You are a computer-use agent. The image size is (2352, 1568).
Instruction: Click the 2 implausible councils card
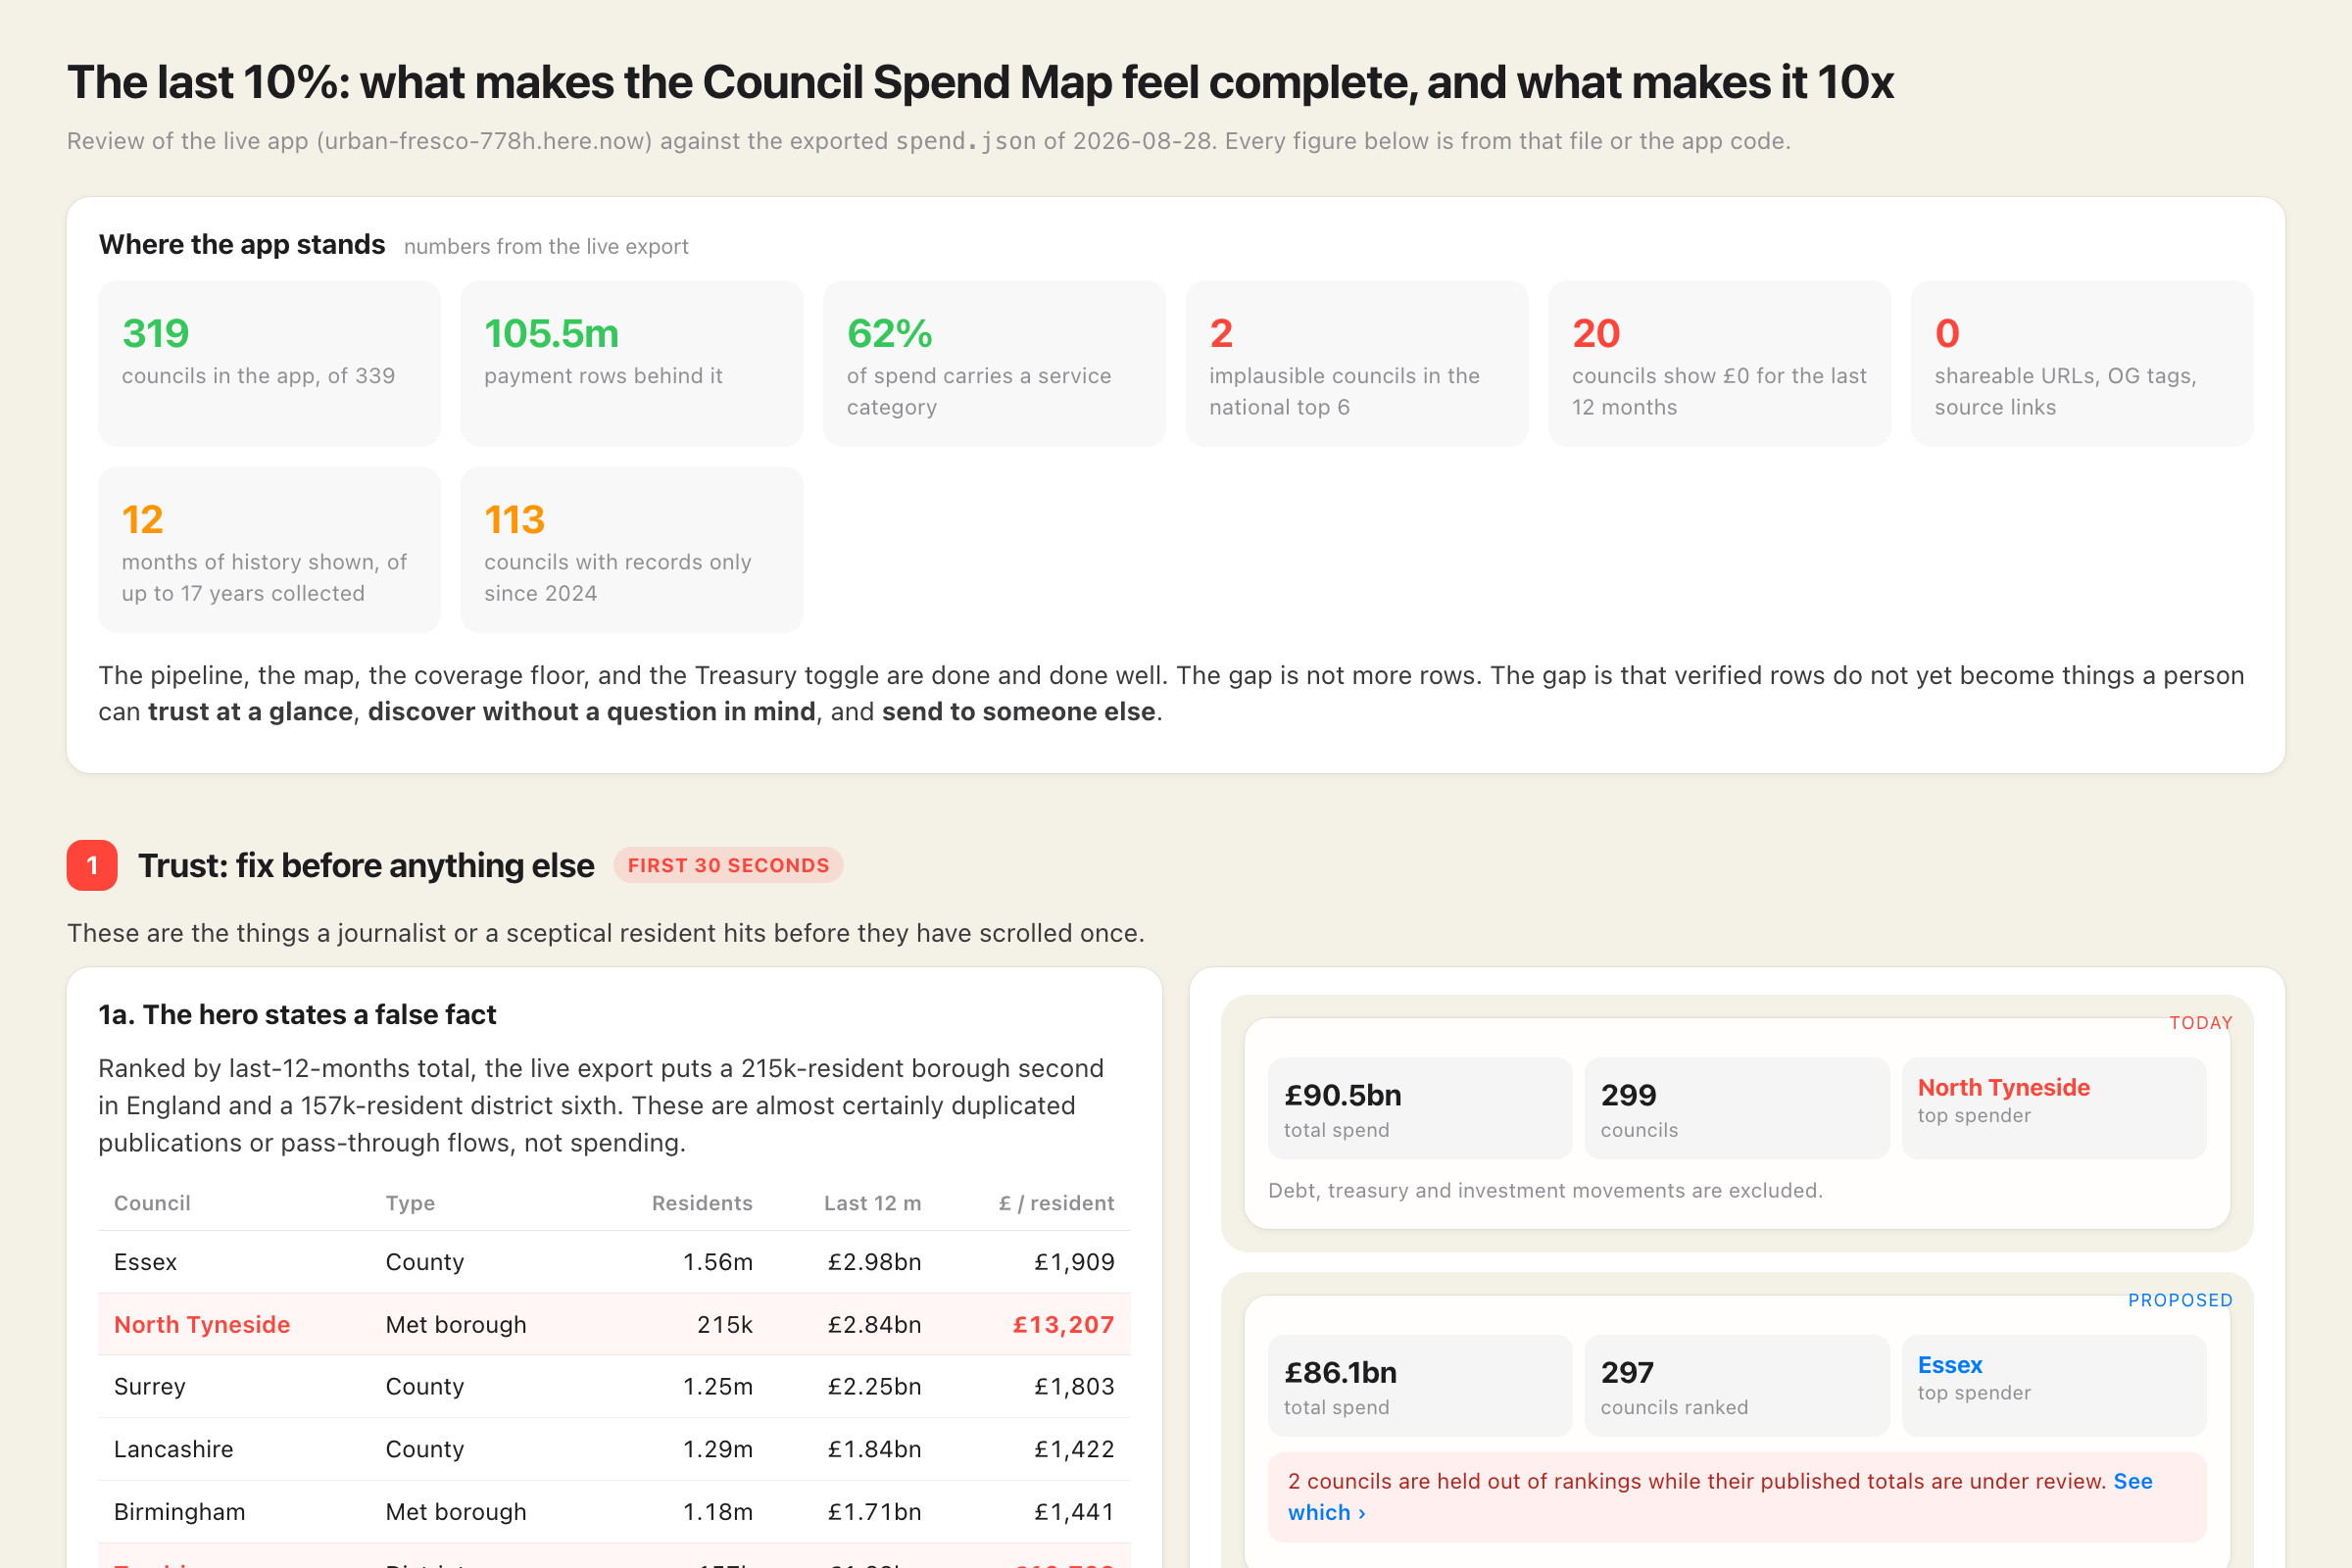coord(1357,363)
